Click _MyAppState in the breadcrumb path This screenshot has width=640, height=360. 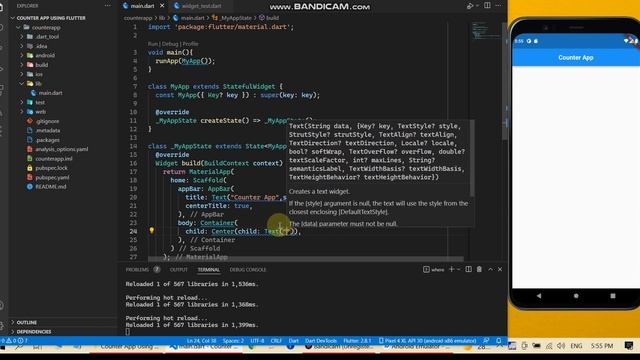point(236,18)
